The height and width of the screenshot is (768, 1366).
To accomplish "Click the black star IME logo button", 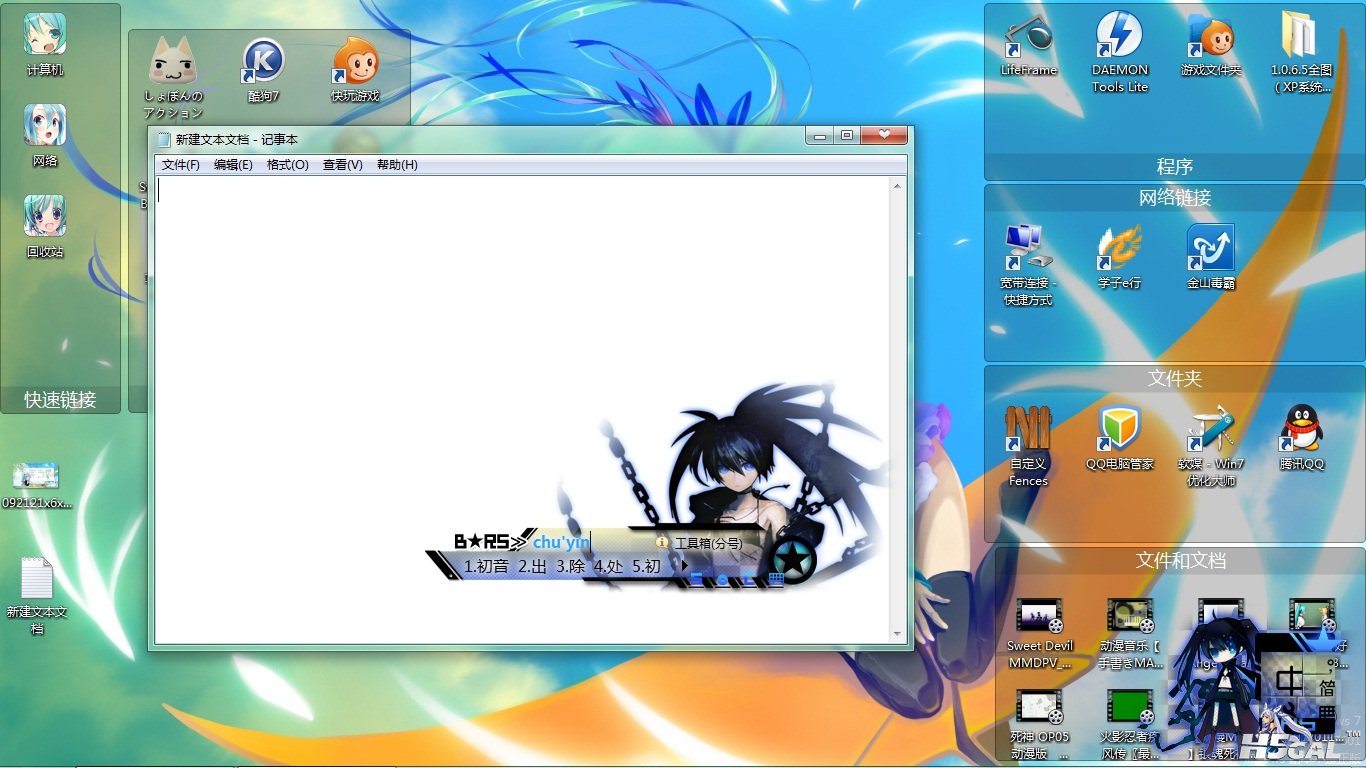I will coord(792,562).
